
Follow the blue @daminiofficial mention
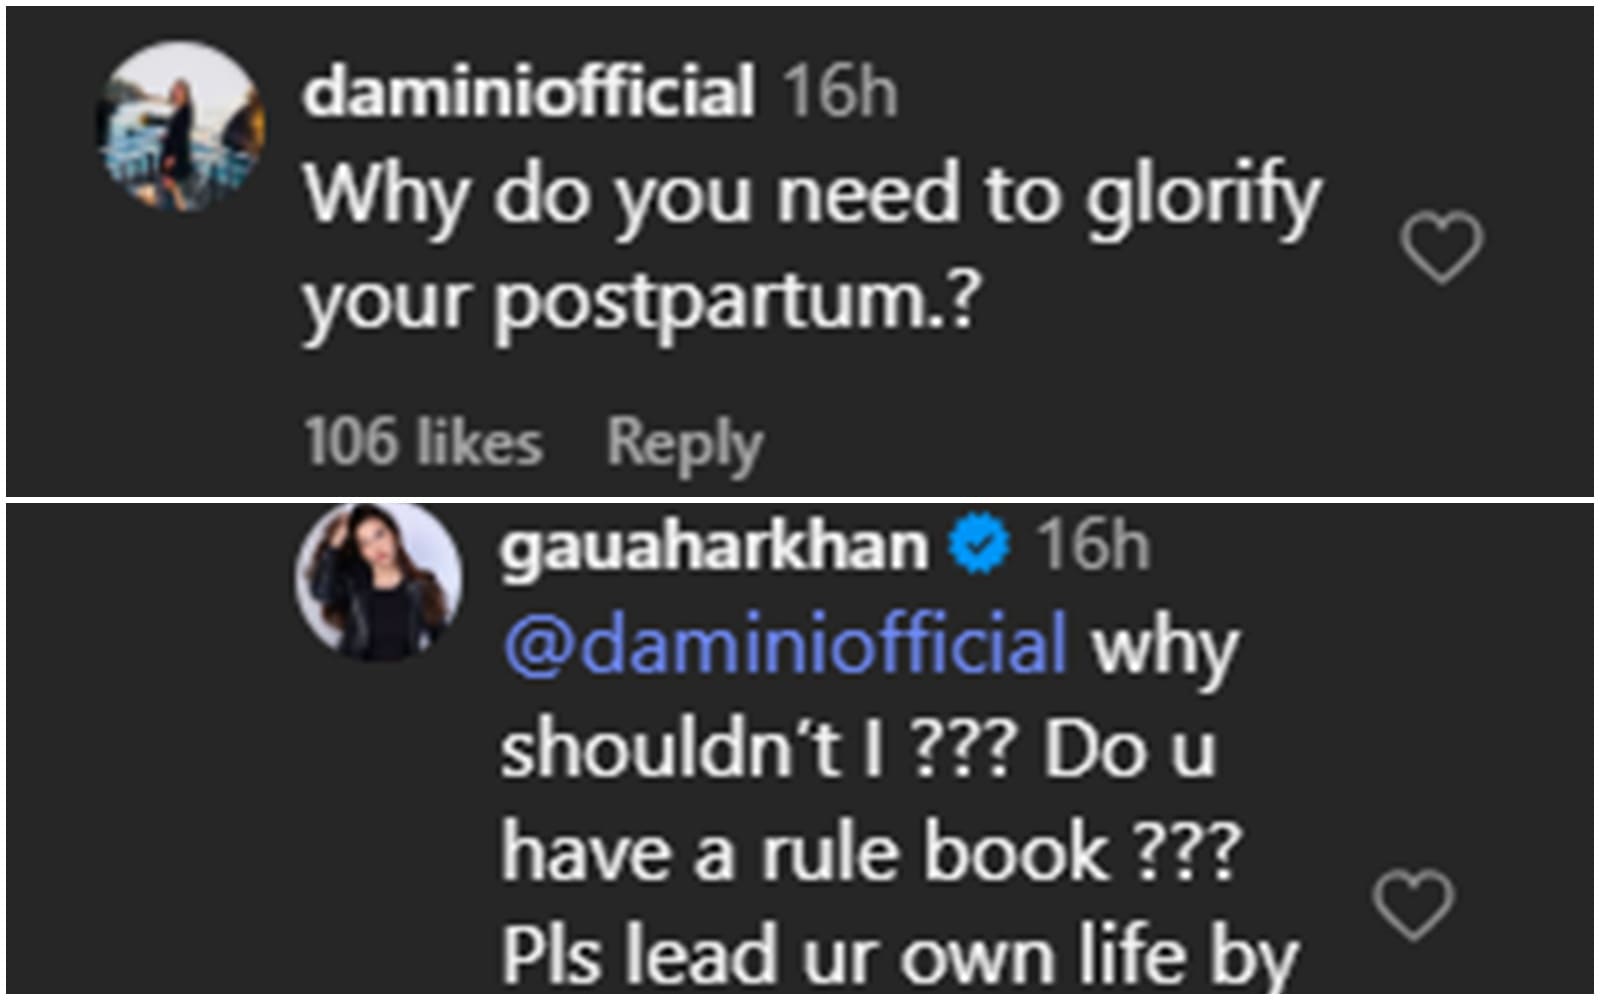coord(786,645)
